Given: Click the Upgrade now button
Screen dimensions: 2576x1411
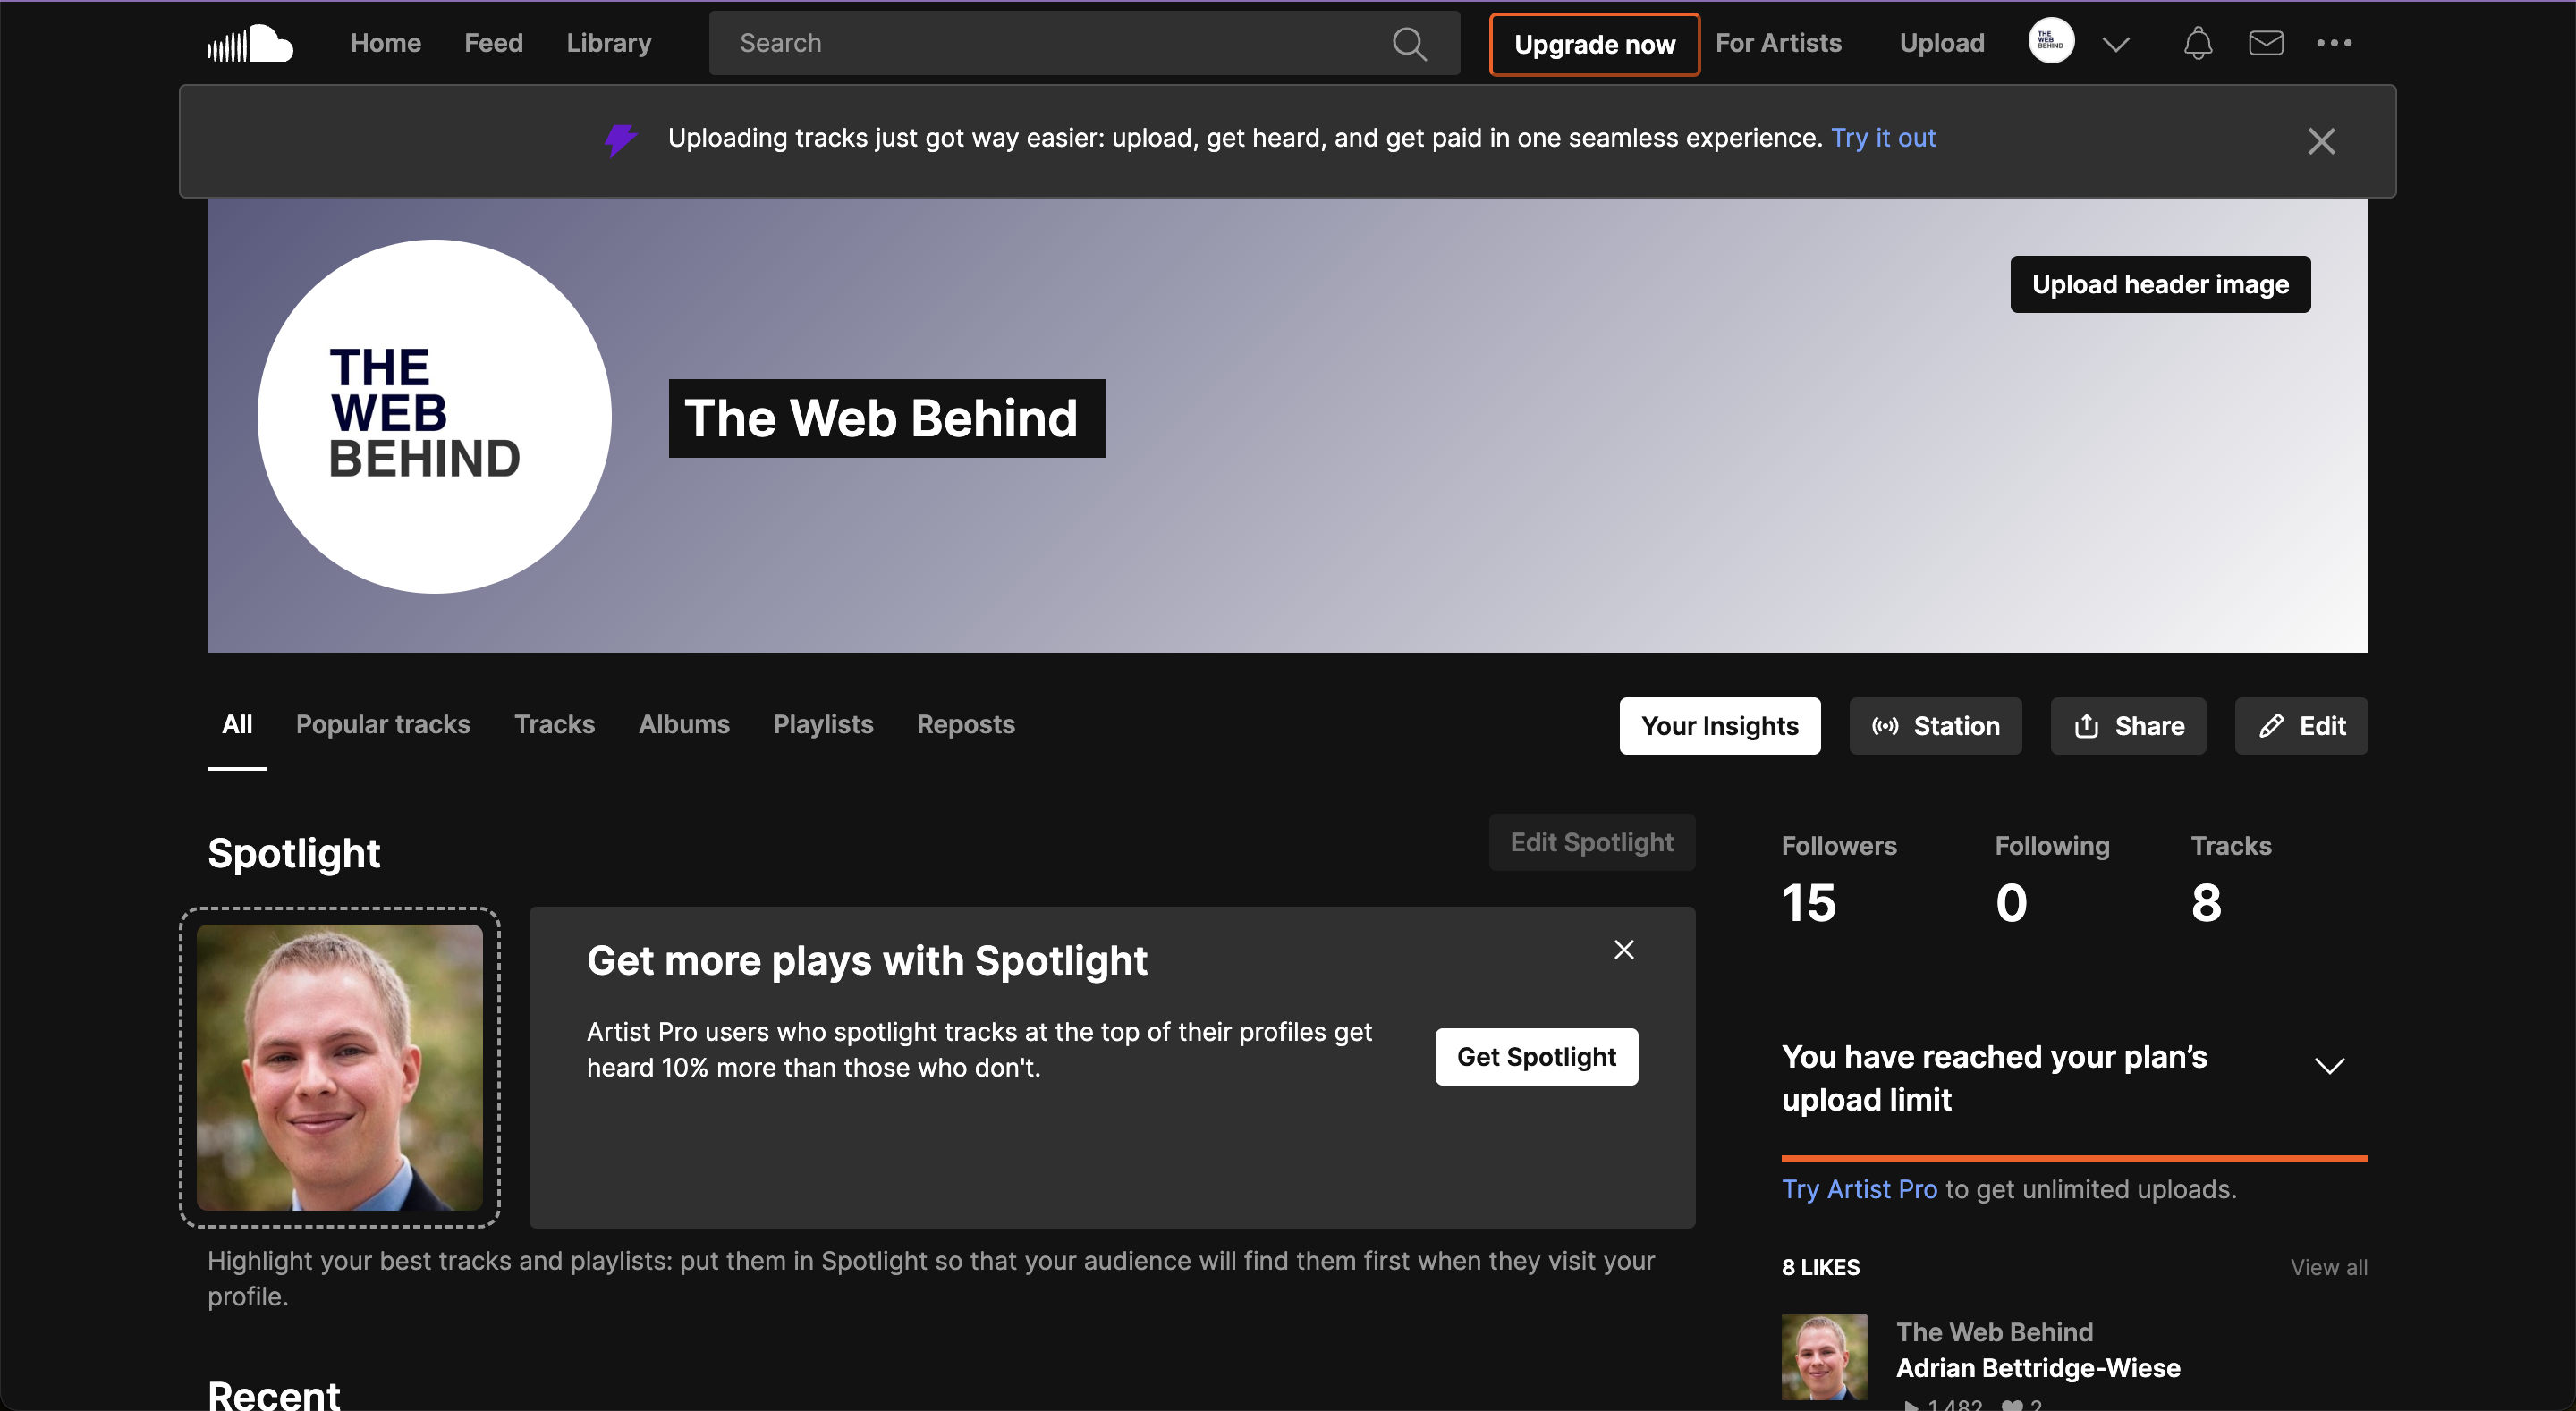Looking at the screenshot, I should (1593, 44).
